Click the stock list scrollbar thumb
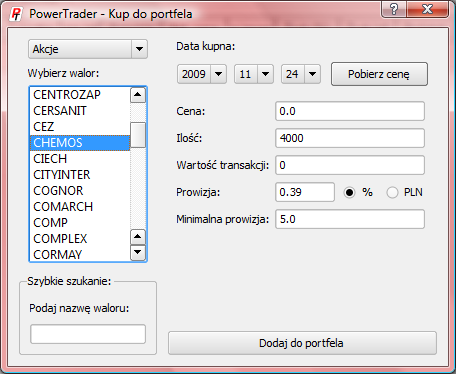Screen dimensions: 456x374 (138, 135)
